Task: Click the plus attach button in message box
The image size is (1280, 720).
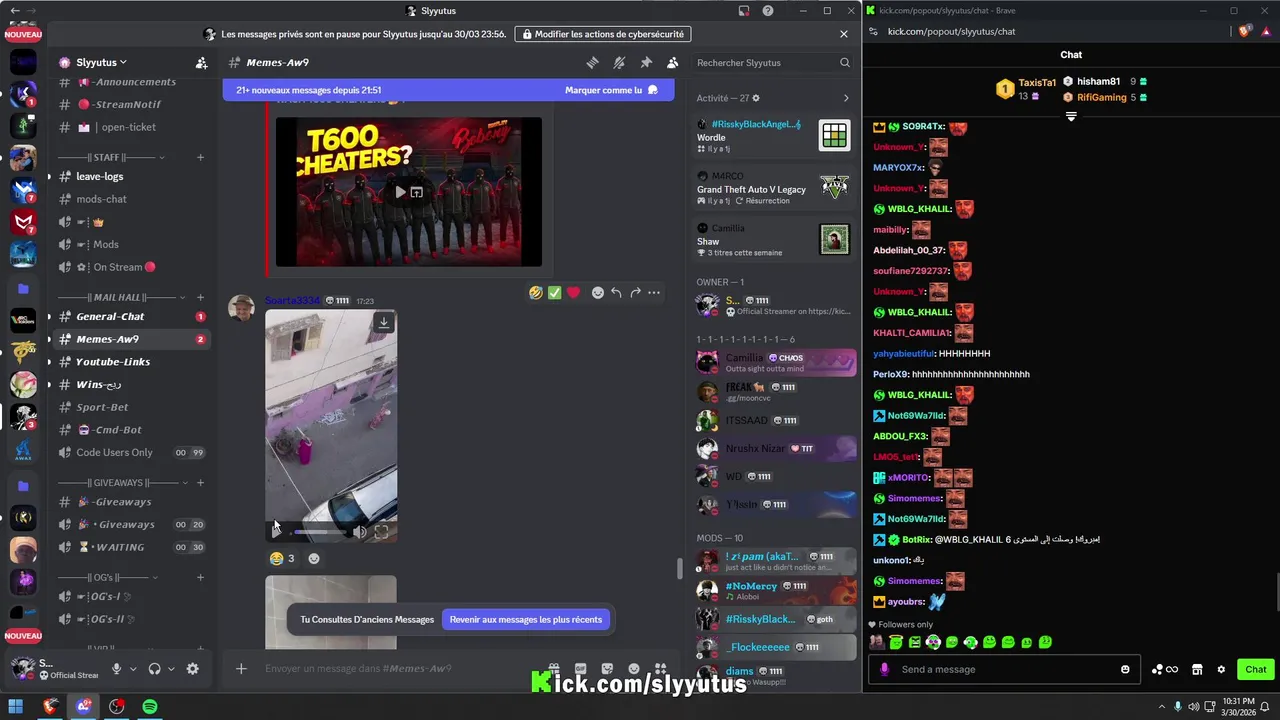Action: click(241, 668)
